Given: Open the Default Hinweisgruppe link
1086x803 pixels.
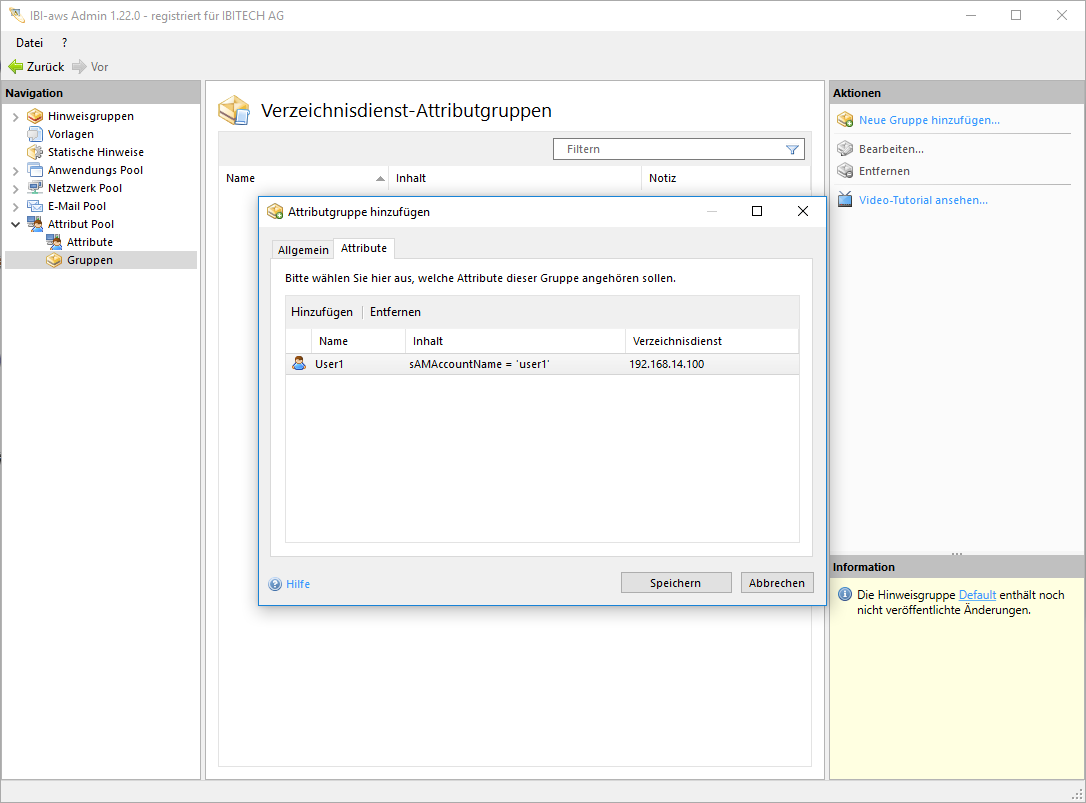Looking at the screenshot, I should (x=977, y=595).
